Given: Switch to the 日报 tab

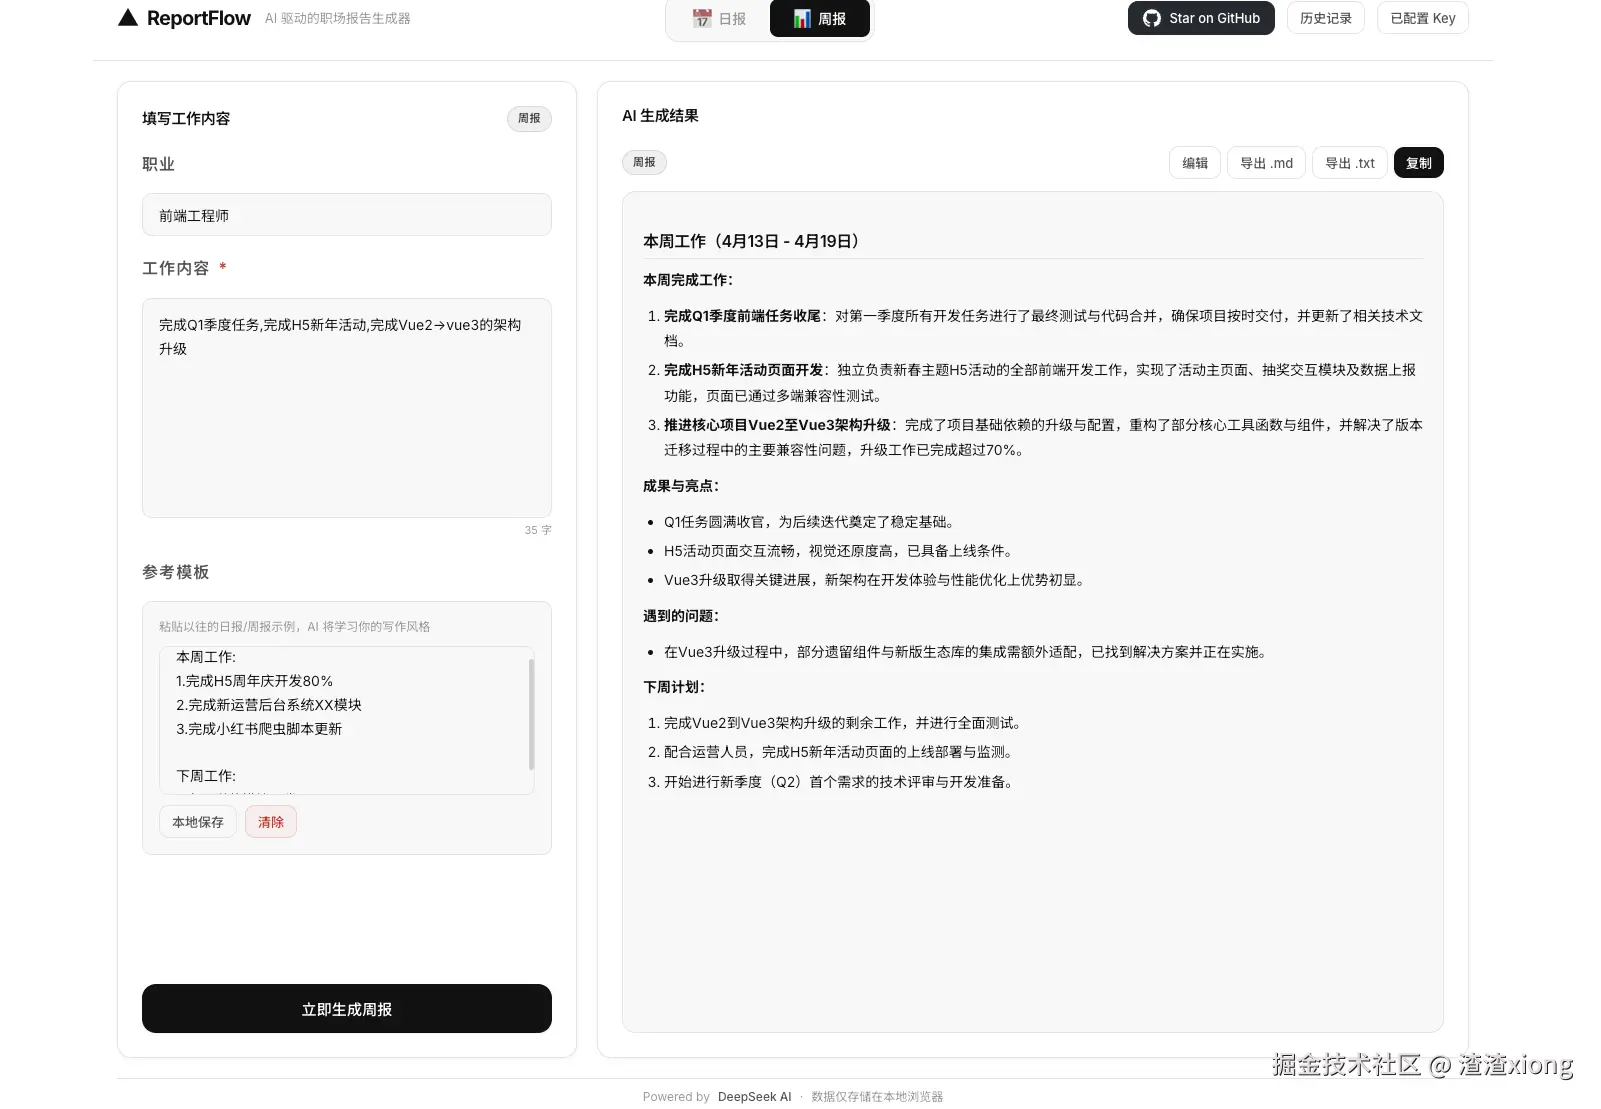Looking at the screenshot, I should click(x=717, y=17).
